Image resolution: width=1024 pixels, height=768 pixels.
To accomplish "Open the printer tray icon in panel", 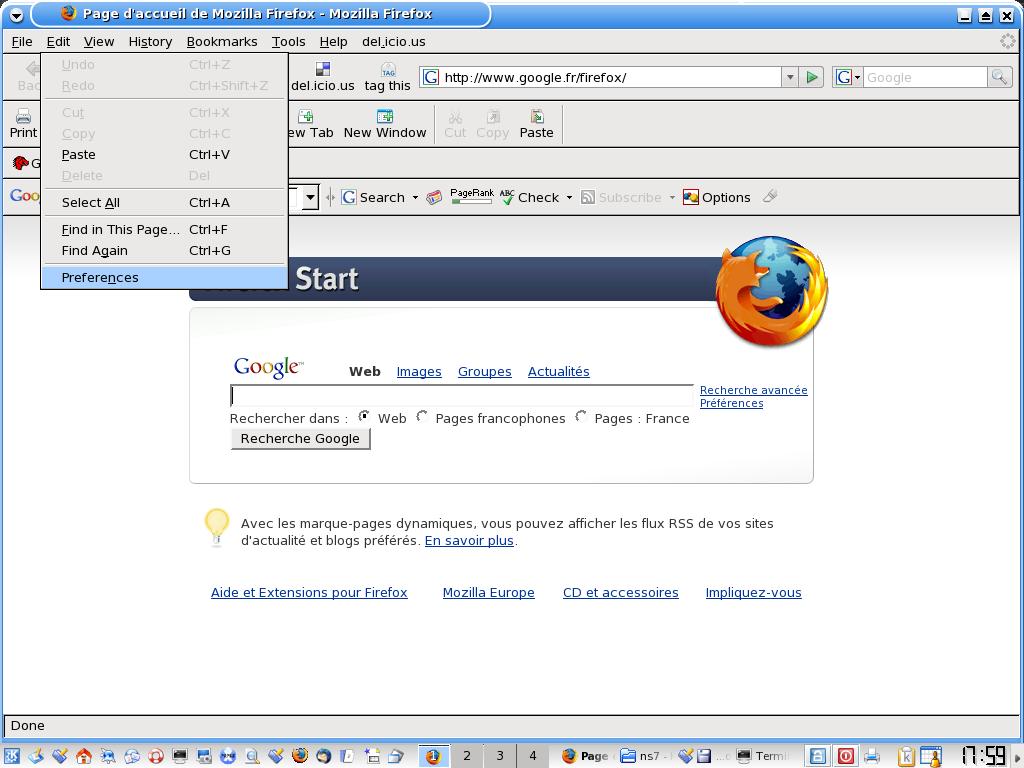I will [872, 756].
